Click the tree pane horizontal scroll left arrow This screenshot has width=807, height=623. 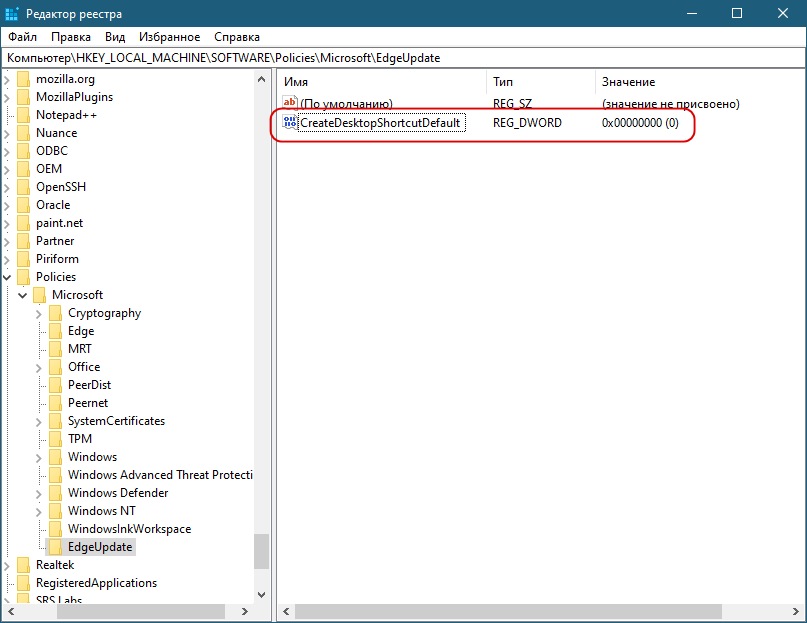click(x=11, y=611)
